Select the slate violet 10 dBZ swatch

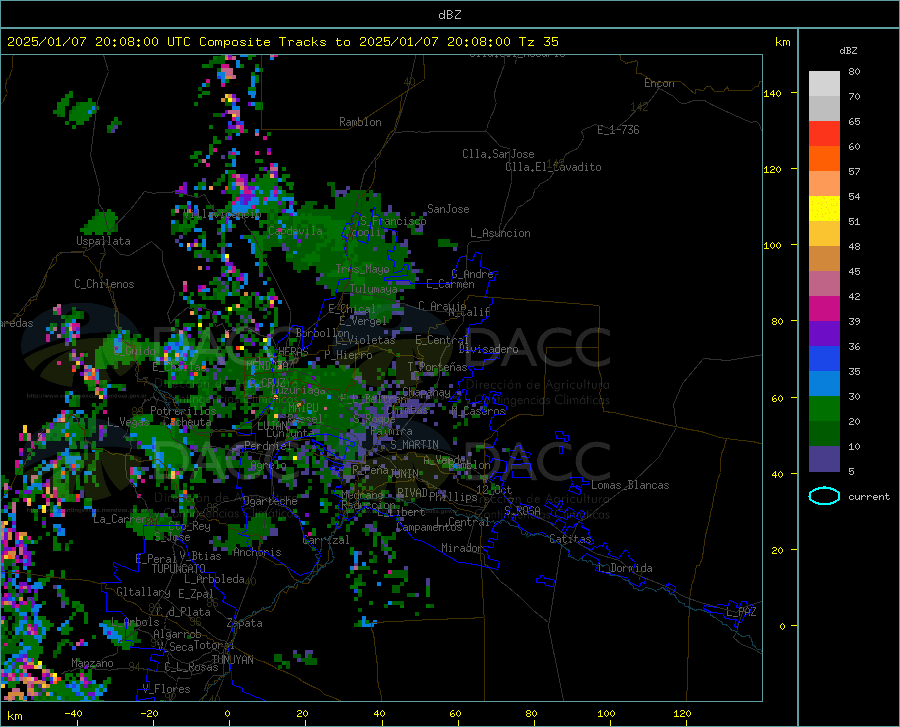tap(824, 459)
